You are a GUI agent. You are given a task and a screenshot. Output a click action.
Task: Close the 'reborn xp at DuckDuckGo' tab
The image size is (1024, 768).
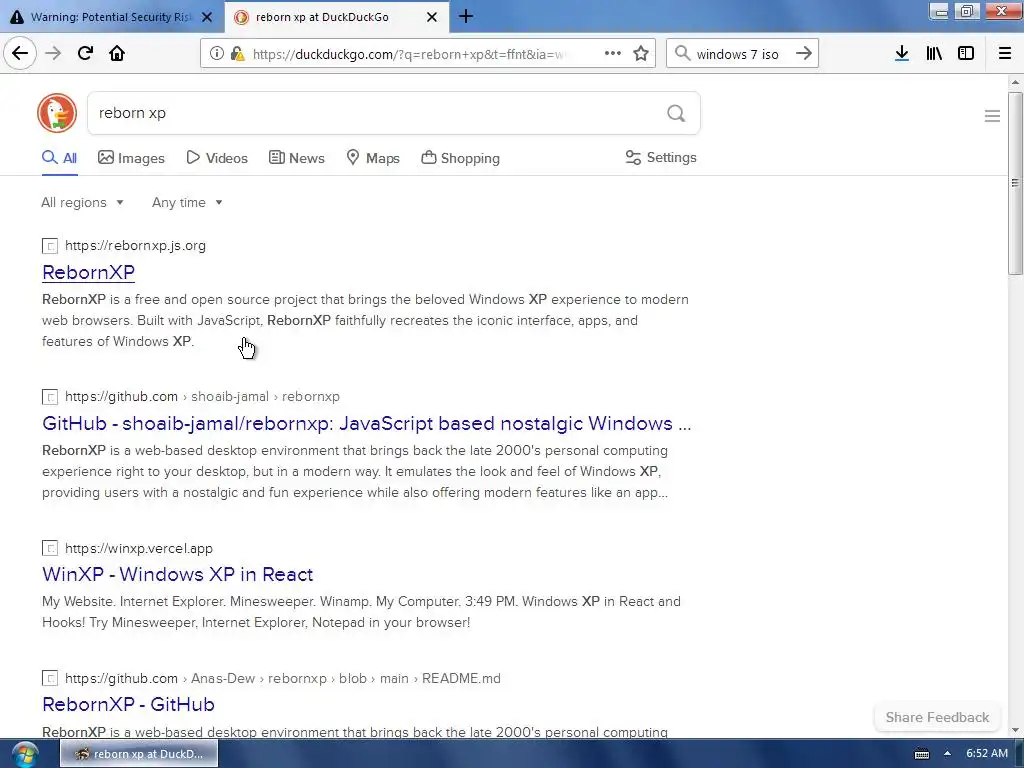pyautogui.click(x=432, y=17)
